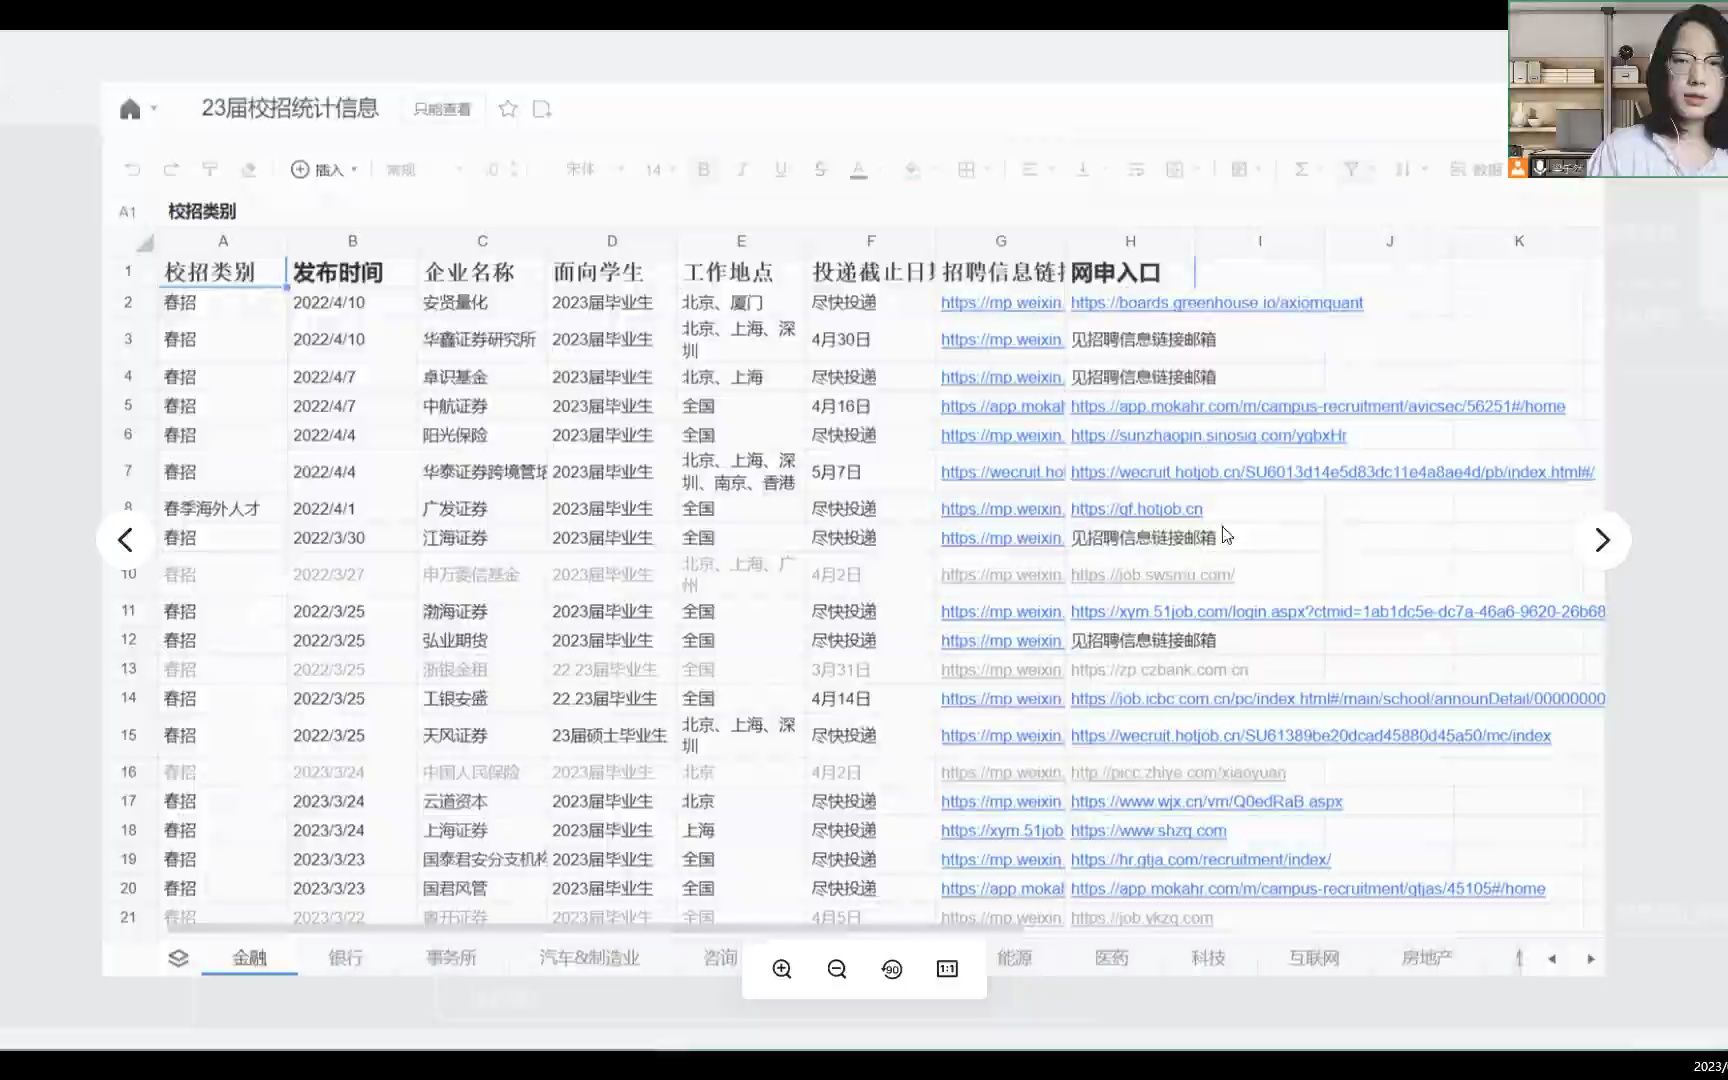Select the format painter tool
Viewport: 1728px width, 1080px height.
tap(210, 170)
